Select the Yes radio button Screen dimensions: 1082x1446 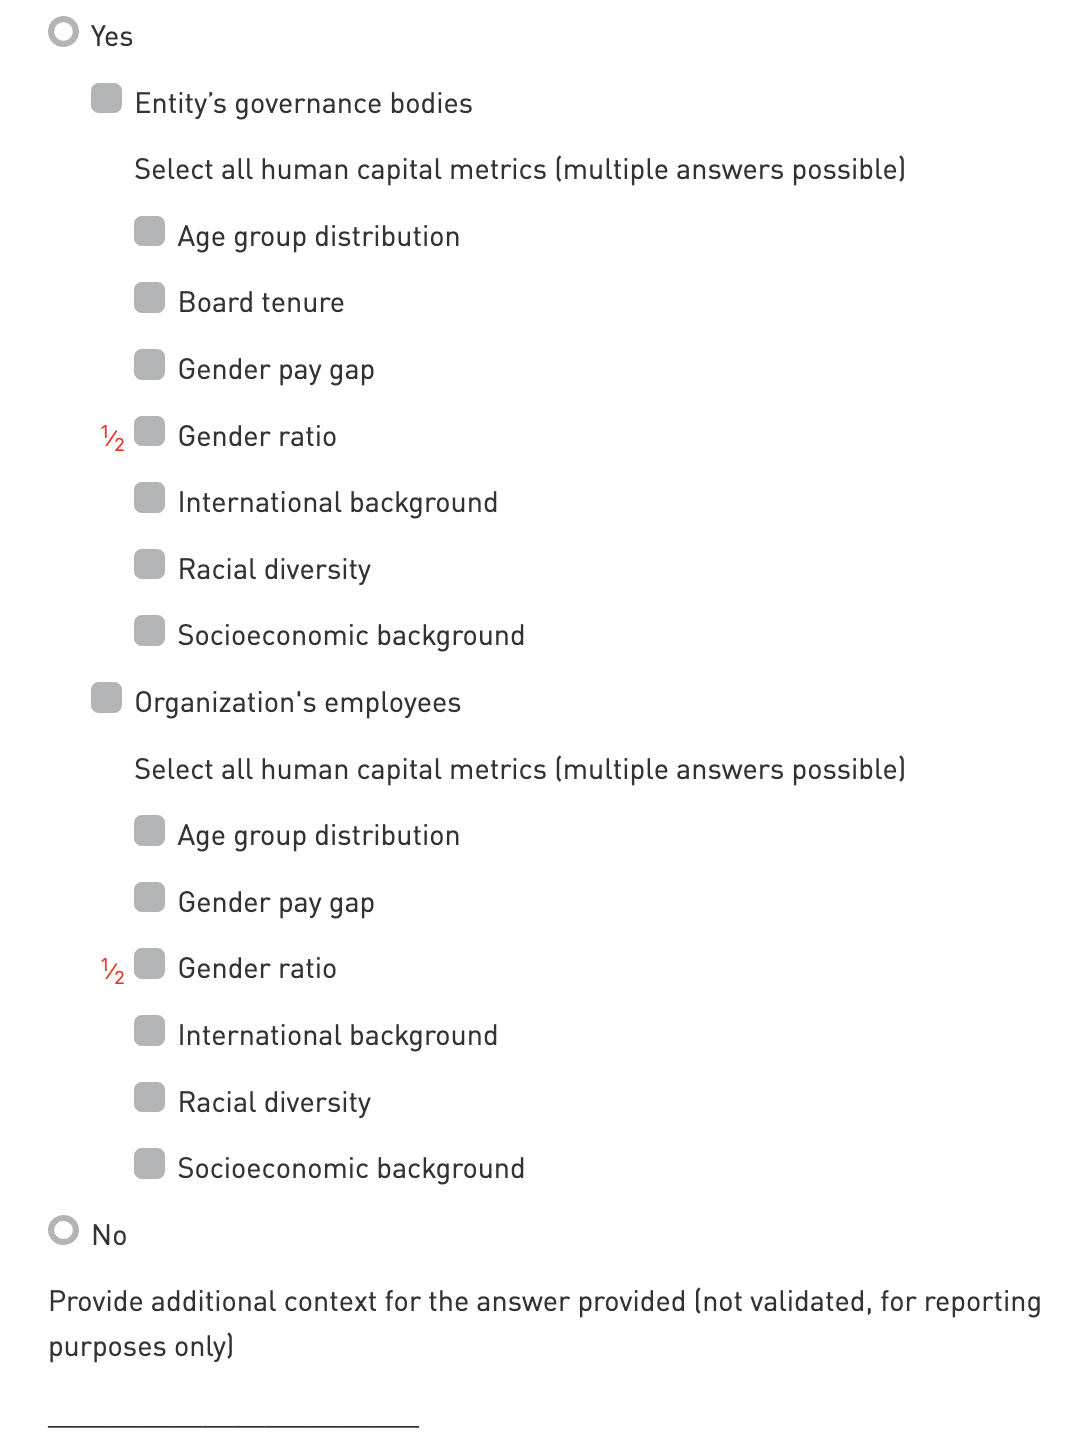[x=63, y=32]
